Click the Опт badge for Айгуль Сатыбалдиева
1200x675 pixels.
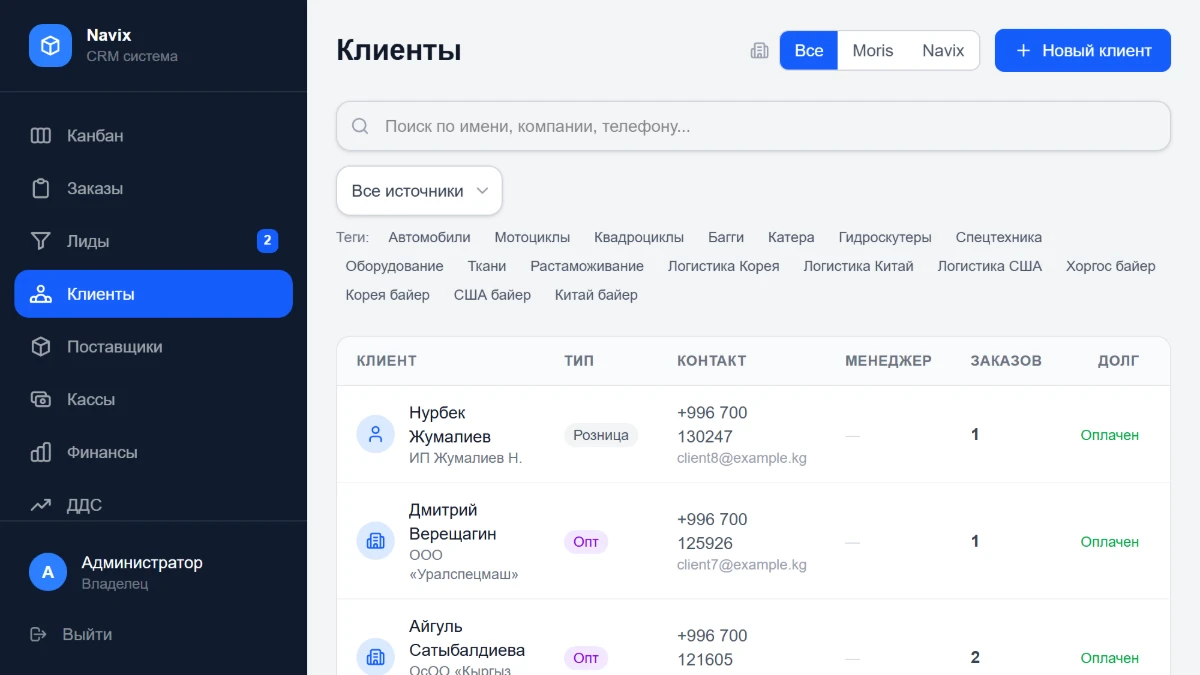[586, 658]
